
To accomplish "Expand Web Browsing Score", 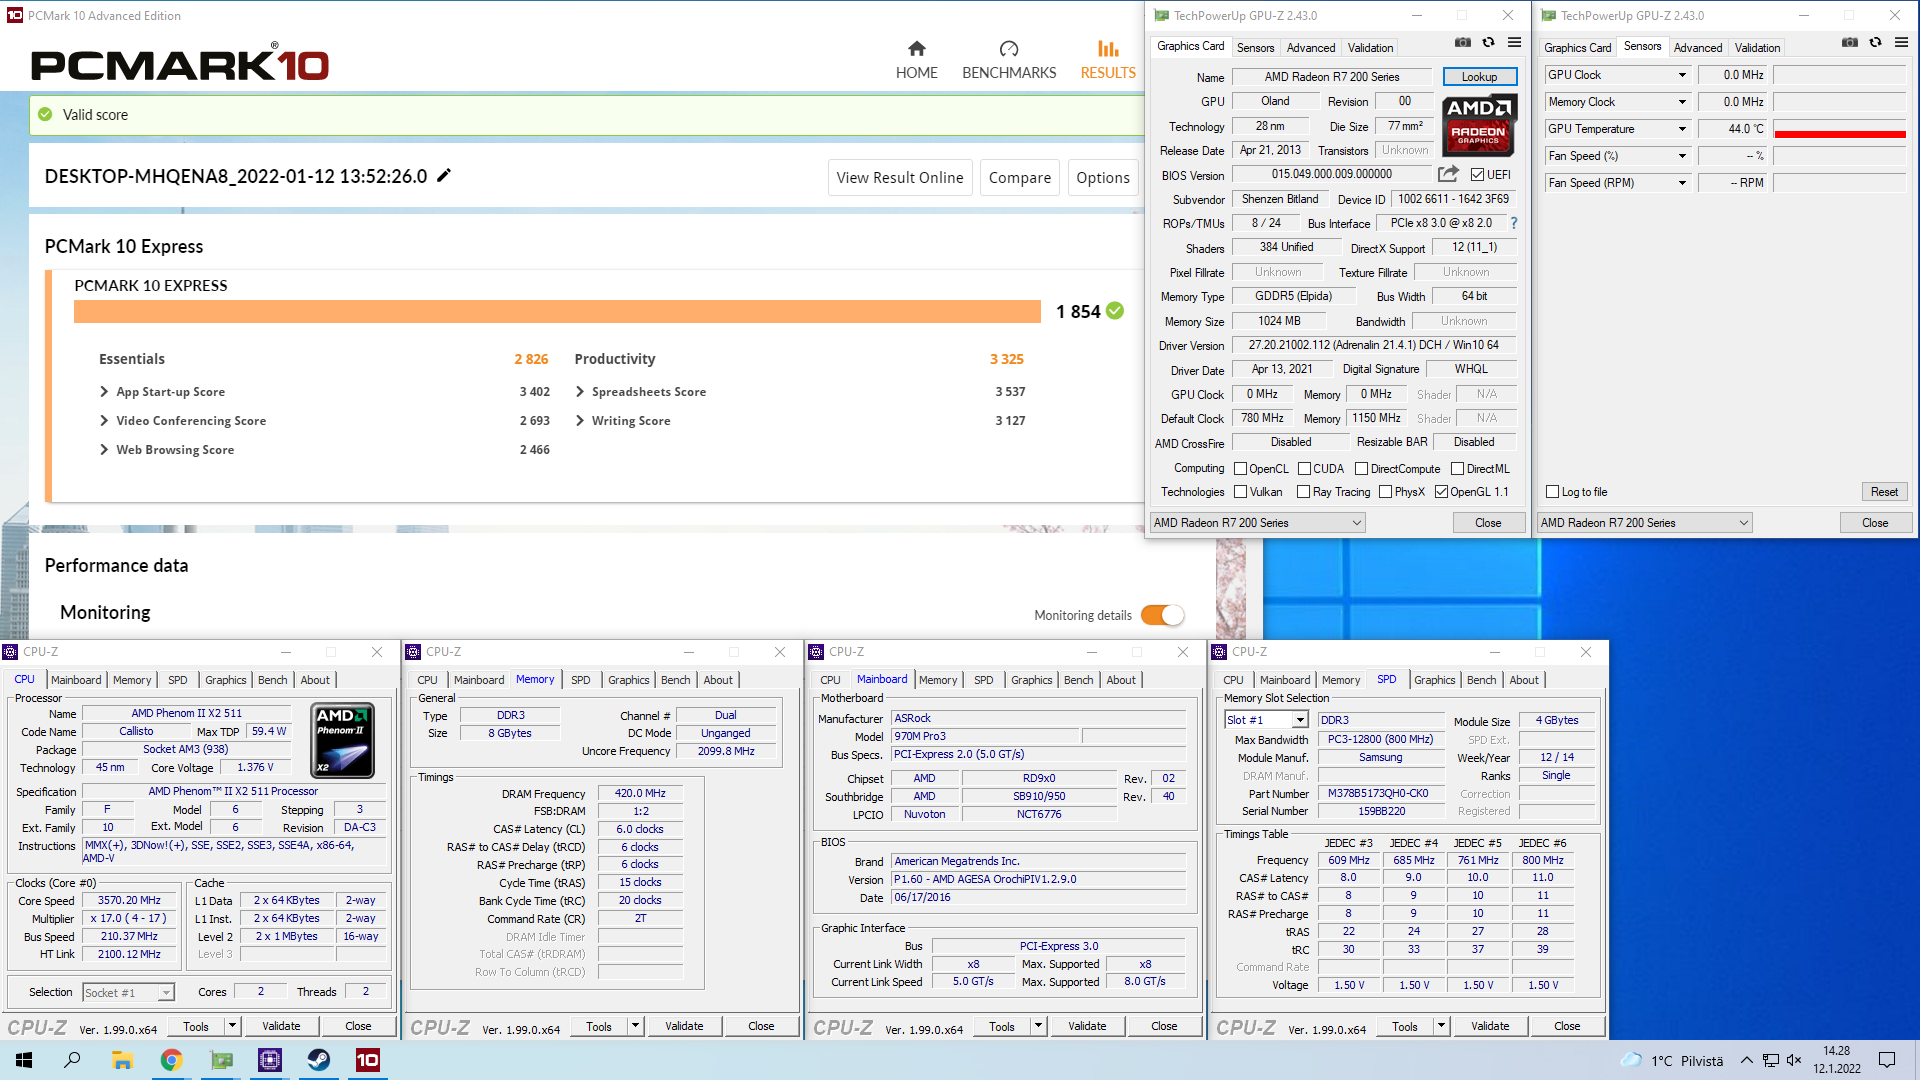I will pyautogui.click(x=103, y=450).
